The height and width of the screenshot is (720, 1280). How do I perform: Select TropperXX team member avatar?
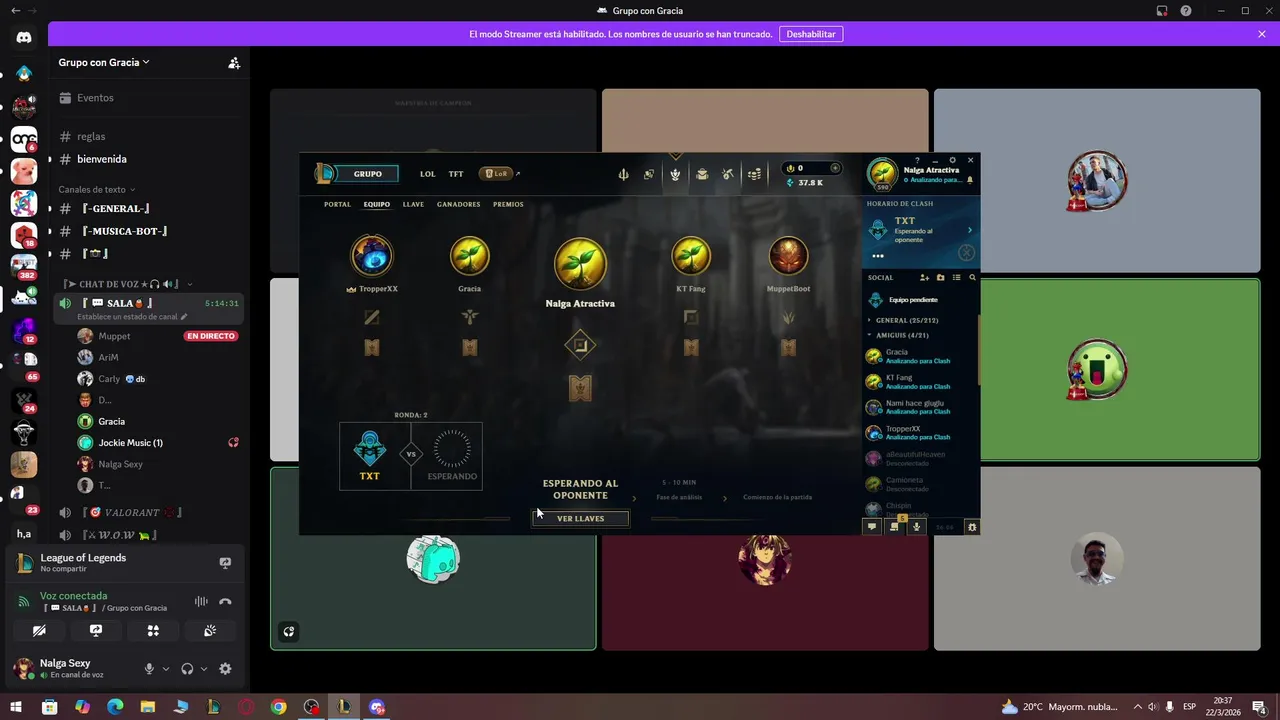coord(372,256)
